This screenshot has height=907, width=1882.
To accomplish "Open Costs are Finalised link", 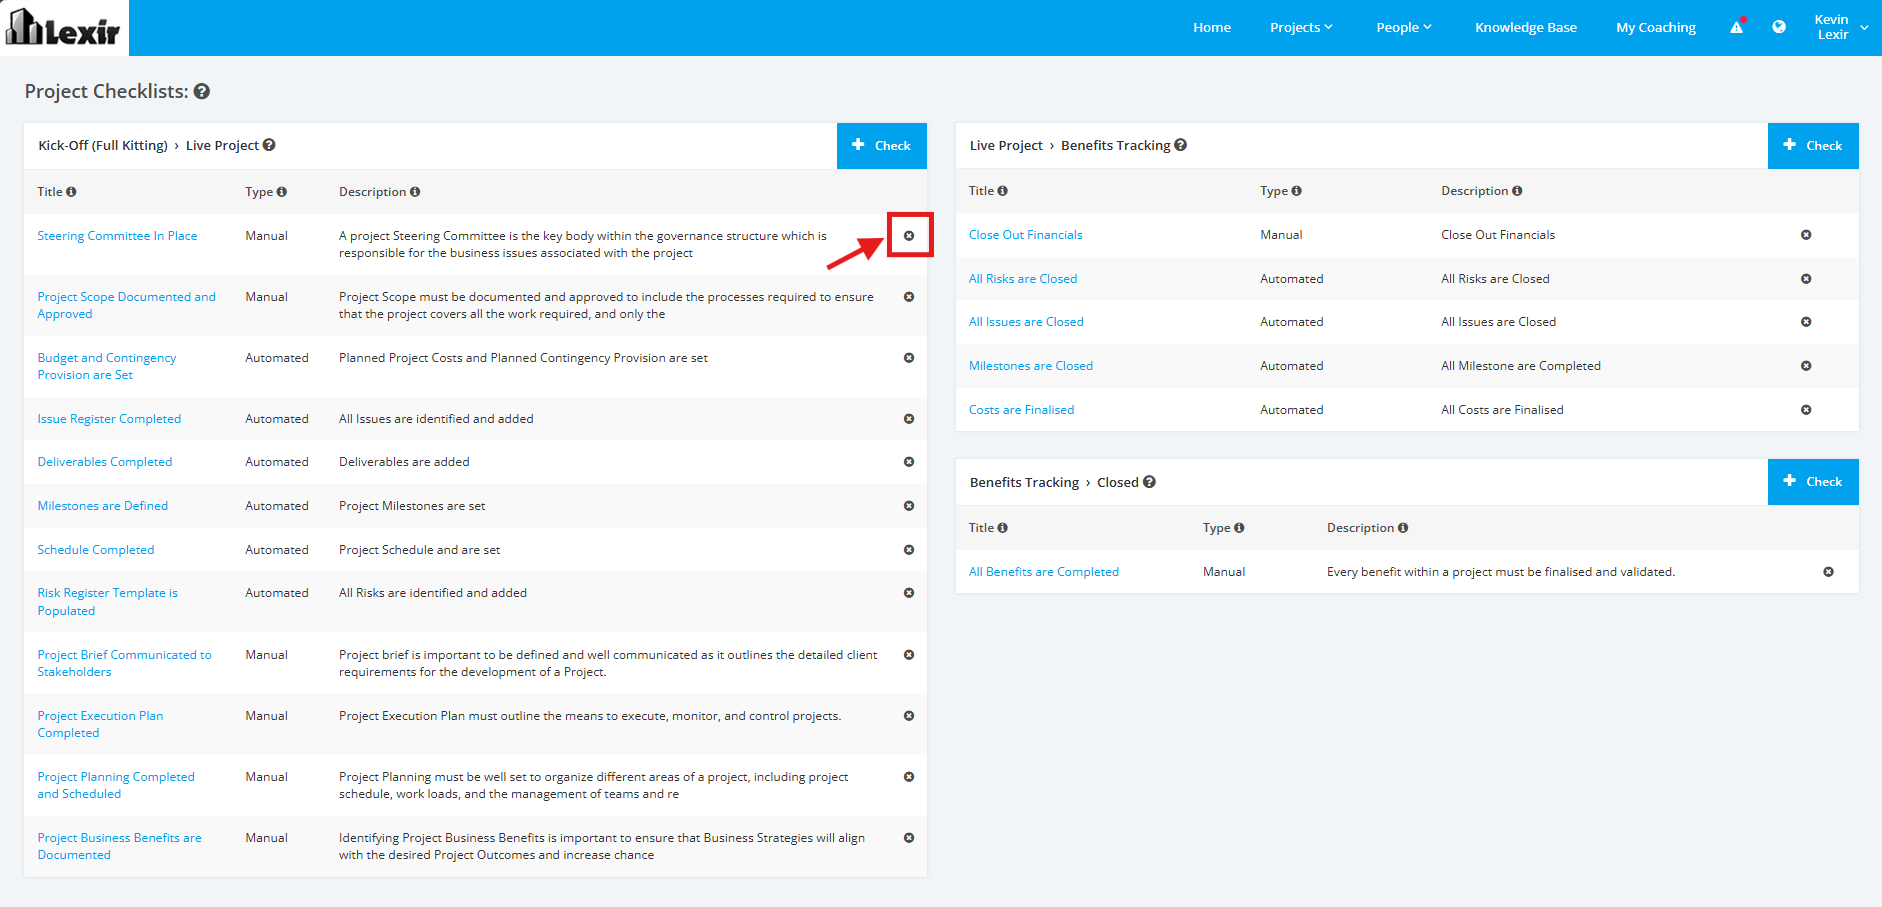I will 1021,410.
